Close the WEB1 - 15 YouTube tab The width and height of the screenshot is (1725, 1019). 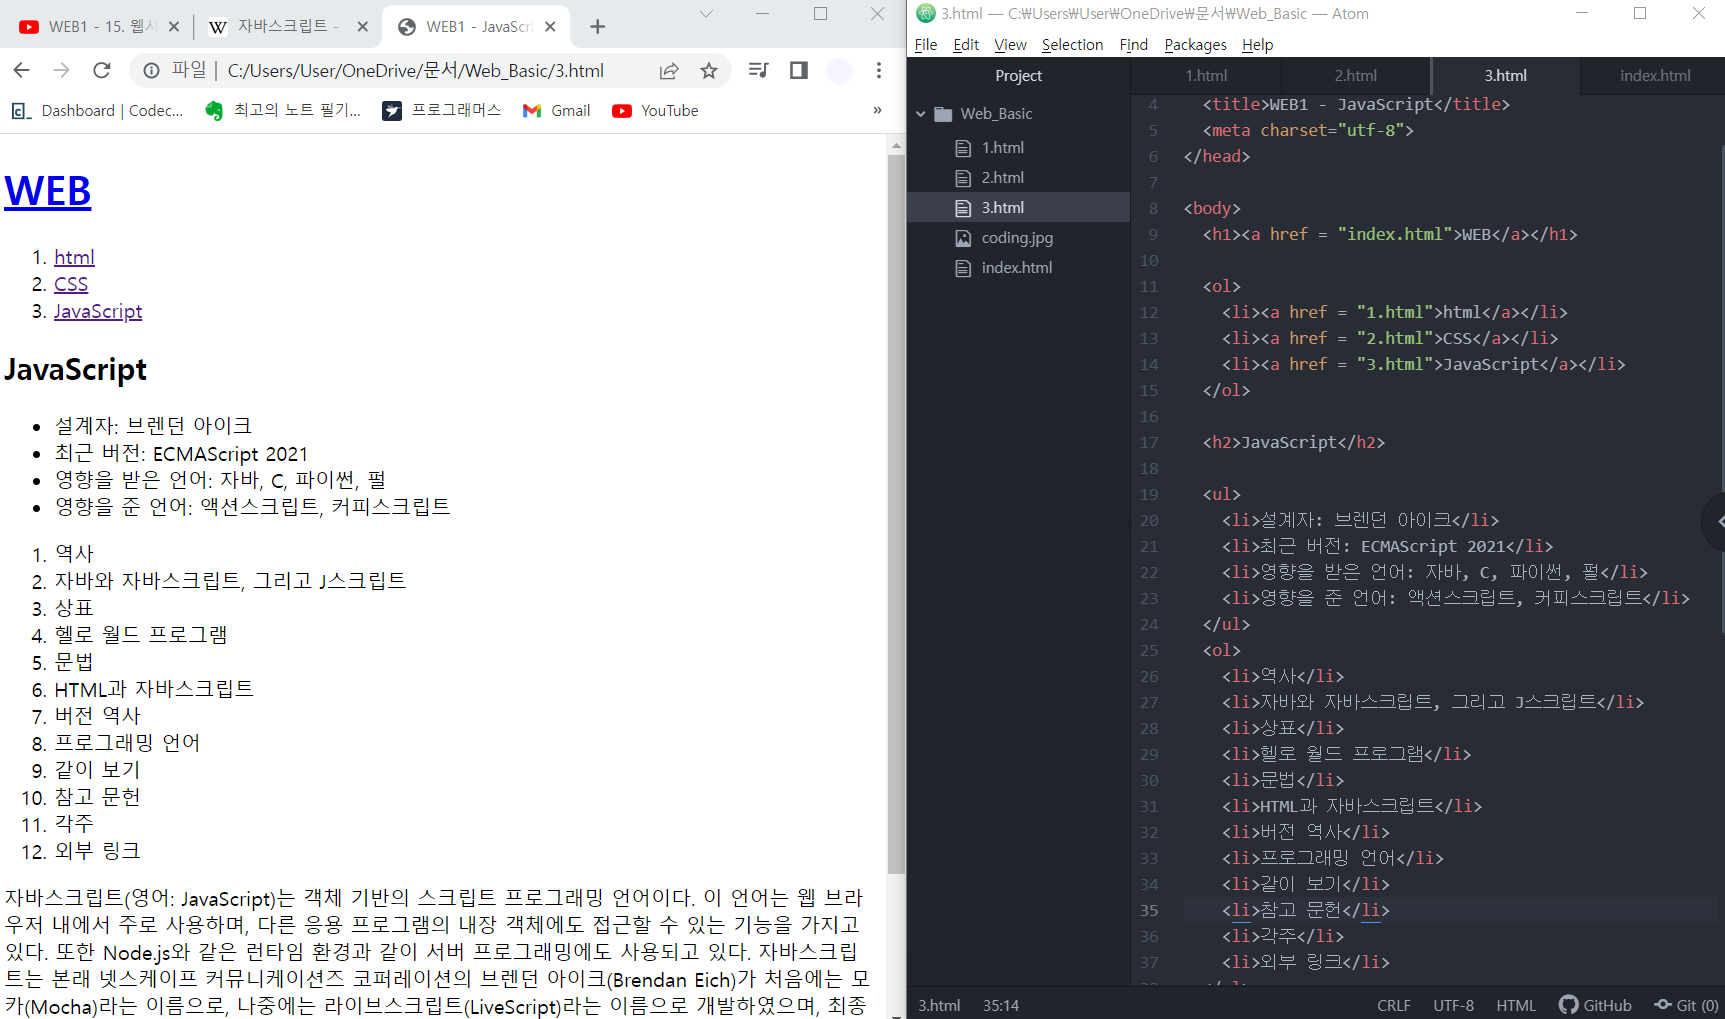tap(173, 27)
